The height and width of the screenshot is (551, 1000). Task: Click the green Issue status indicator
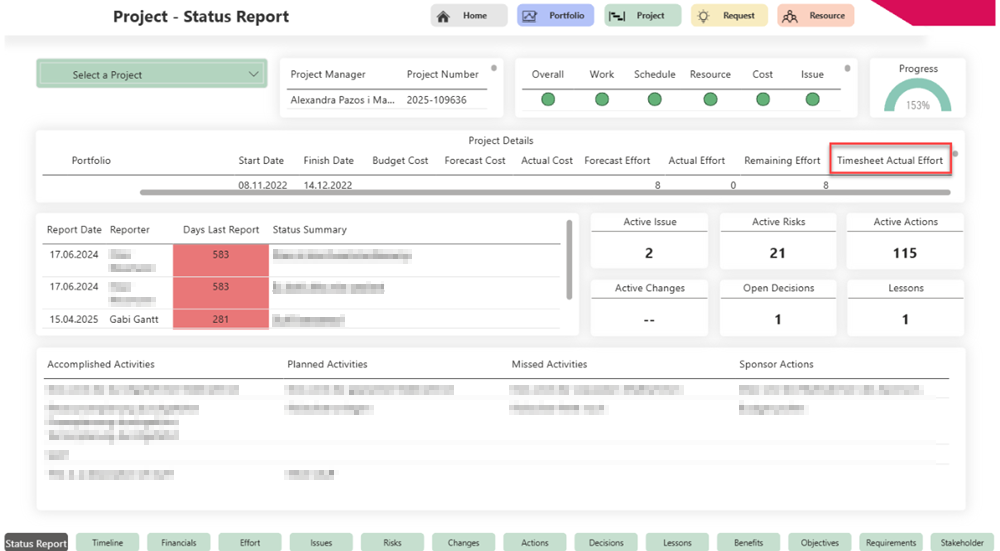(x=812, y=99)
